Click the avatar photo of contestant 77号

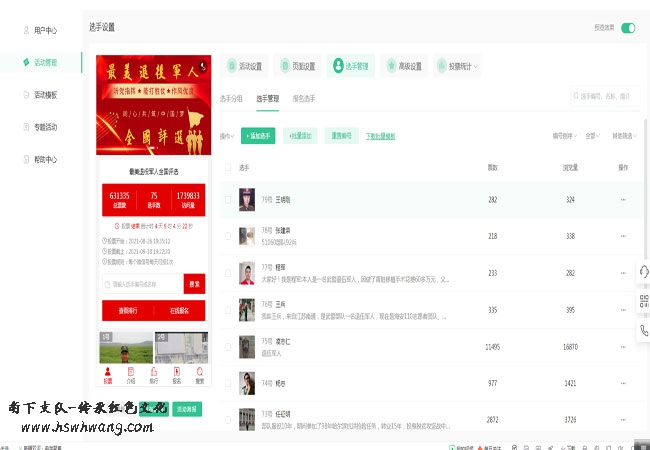coord(247,273)
